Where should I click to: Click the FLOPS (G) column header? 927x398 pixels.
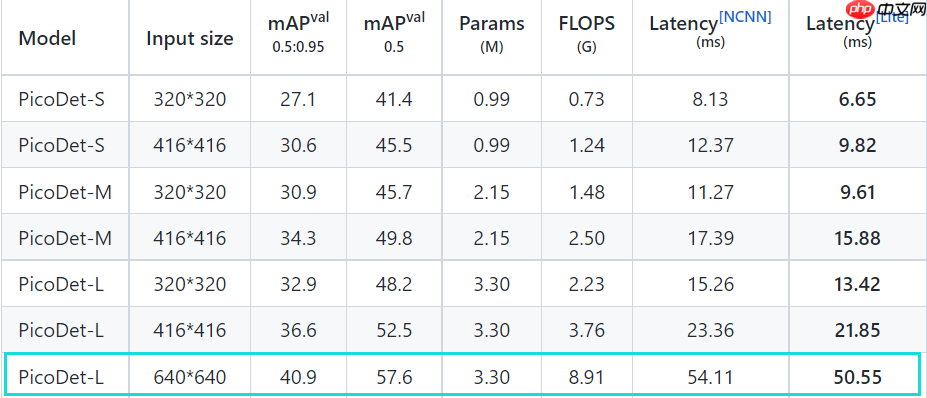[586, 33]
